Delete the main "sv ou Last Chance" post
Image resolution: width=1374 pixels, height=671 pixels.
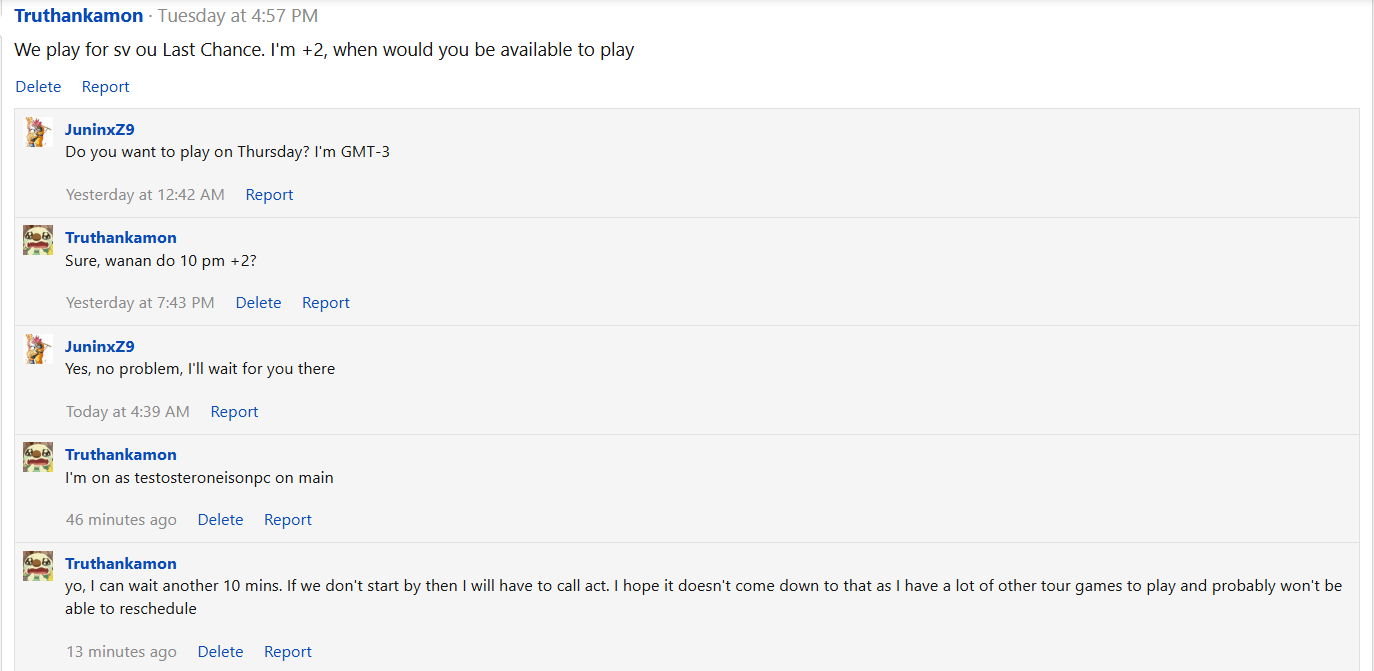[38, 87]
